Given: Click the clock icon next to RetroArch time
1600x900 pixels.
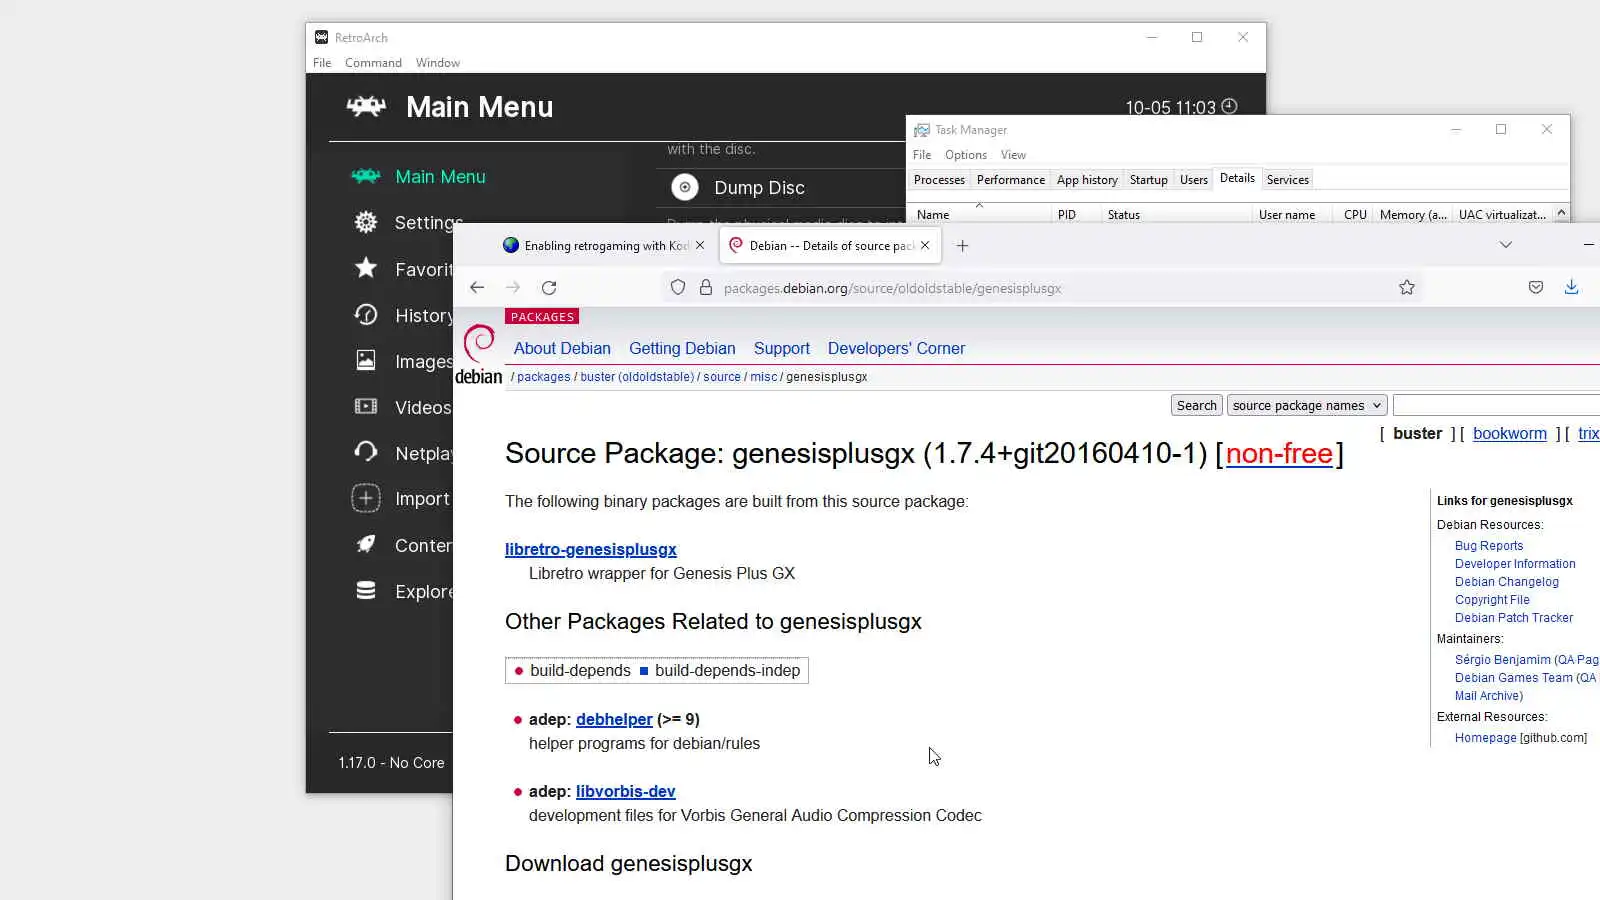Looking at the screenshot, I should click(x=1230, y=106).
